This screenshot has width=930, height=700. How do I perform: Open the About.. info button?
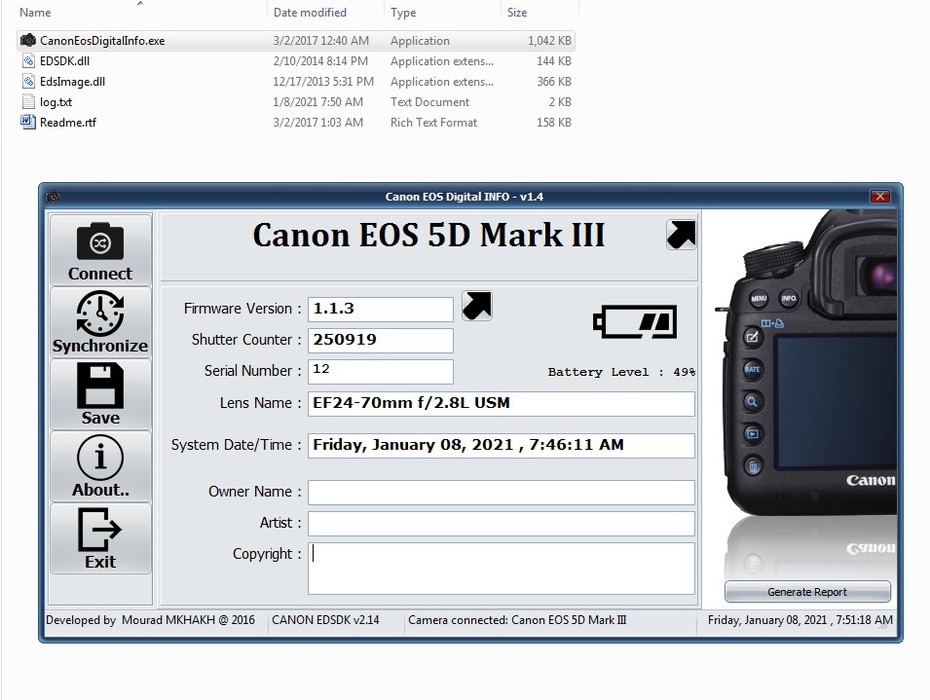click(101, 466)
